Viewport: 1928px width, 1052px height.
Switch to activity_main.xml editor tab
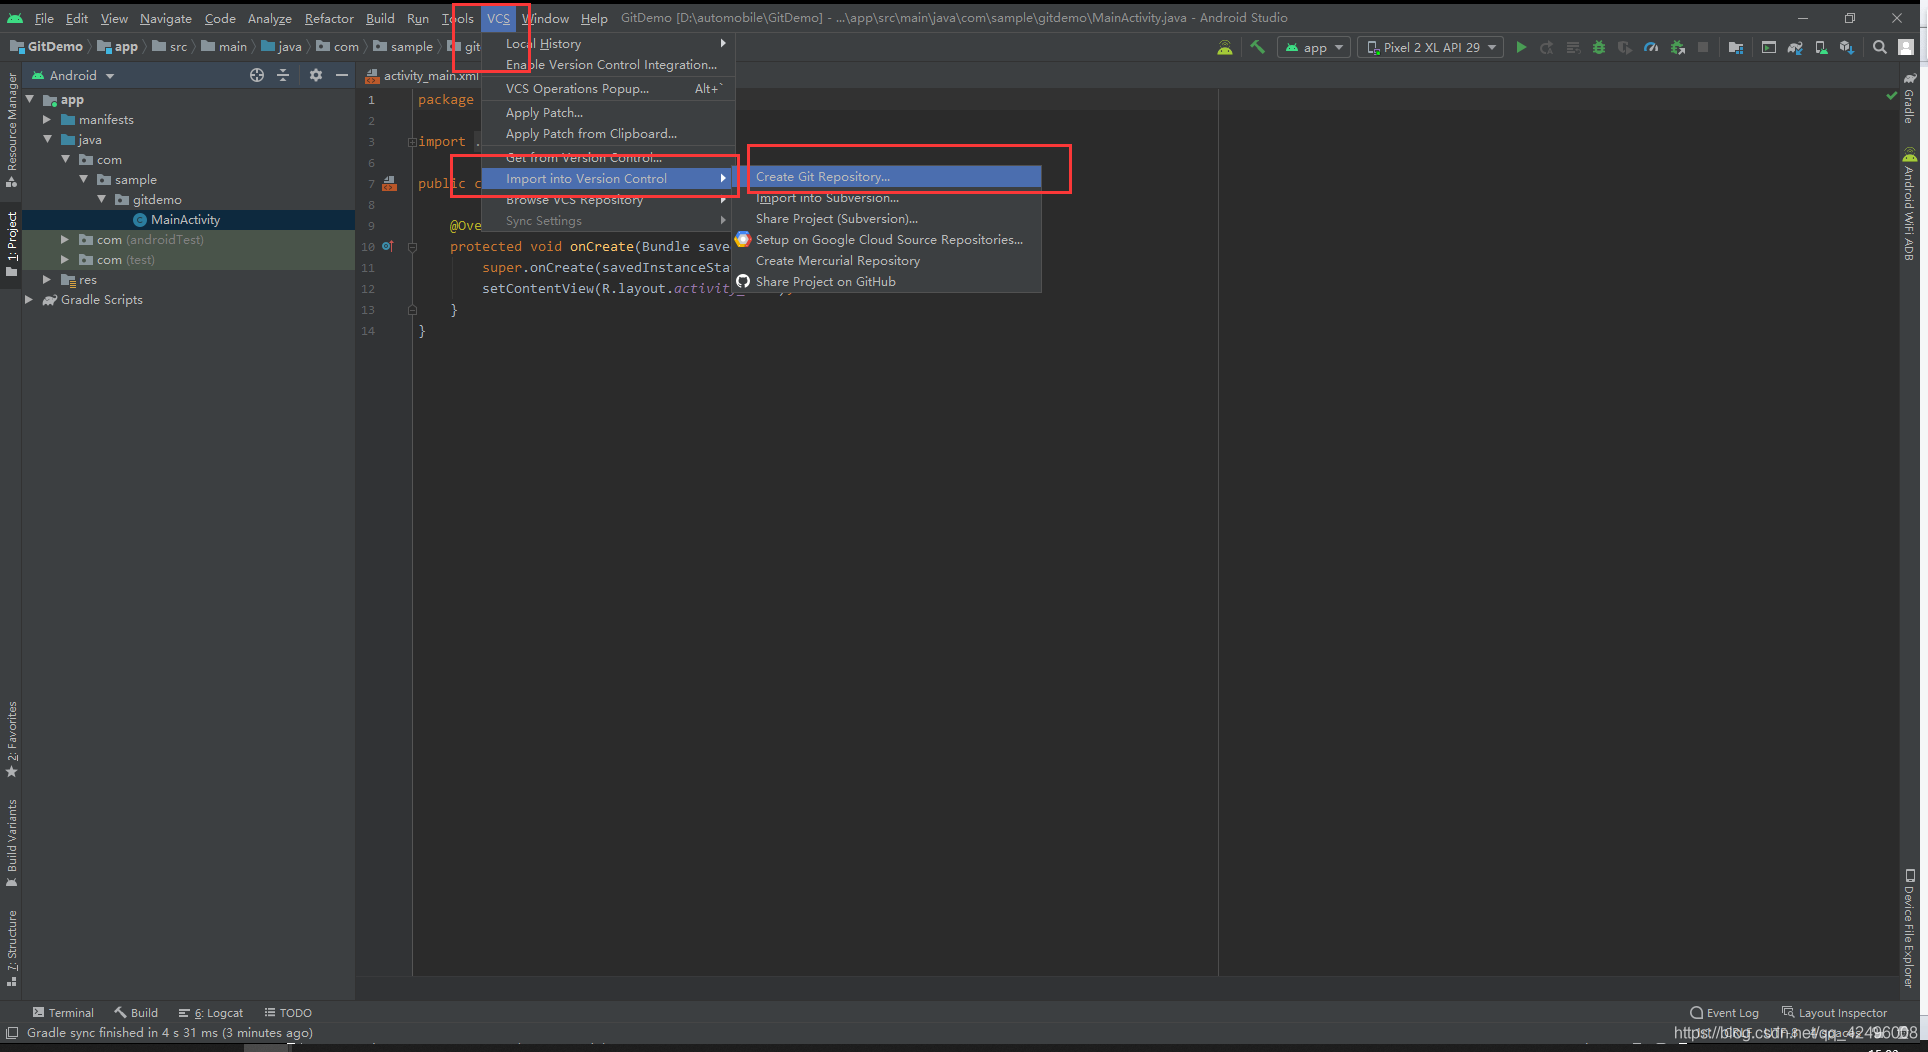pyautogui.click(x=424, y=75)
